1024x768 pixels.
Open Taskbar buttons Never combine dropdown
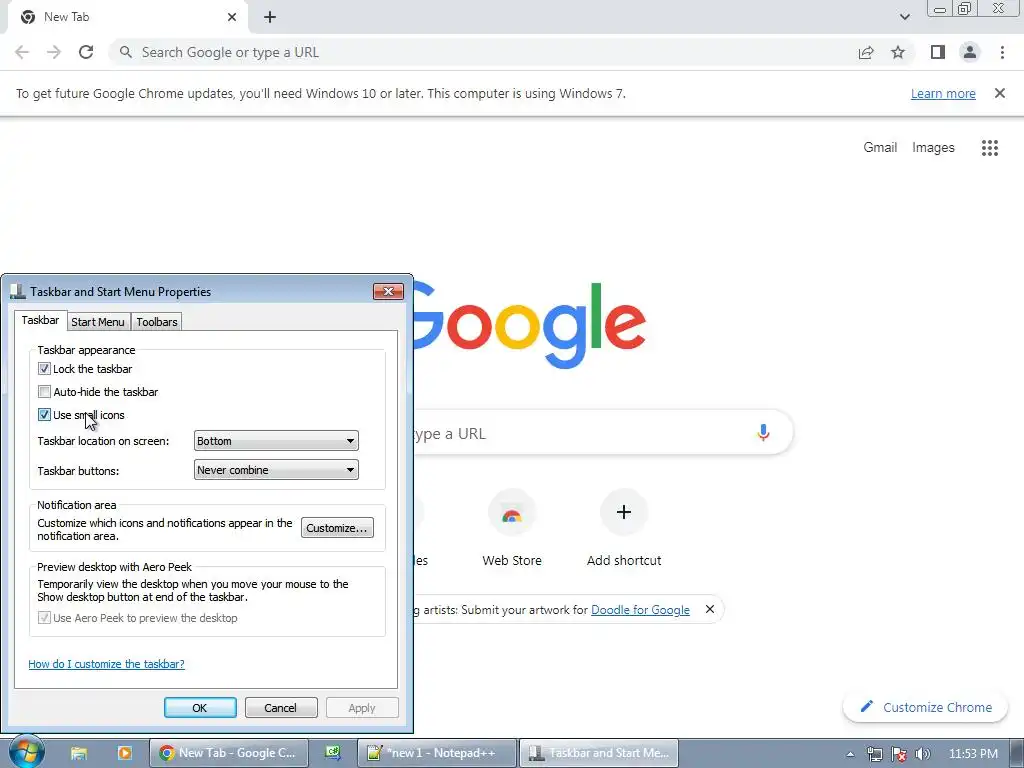276,470
